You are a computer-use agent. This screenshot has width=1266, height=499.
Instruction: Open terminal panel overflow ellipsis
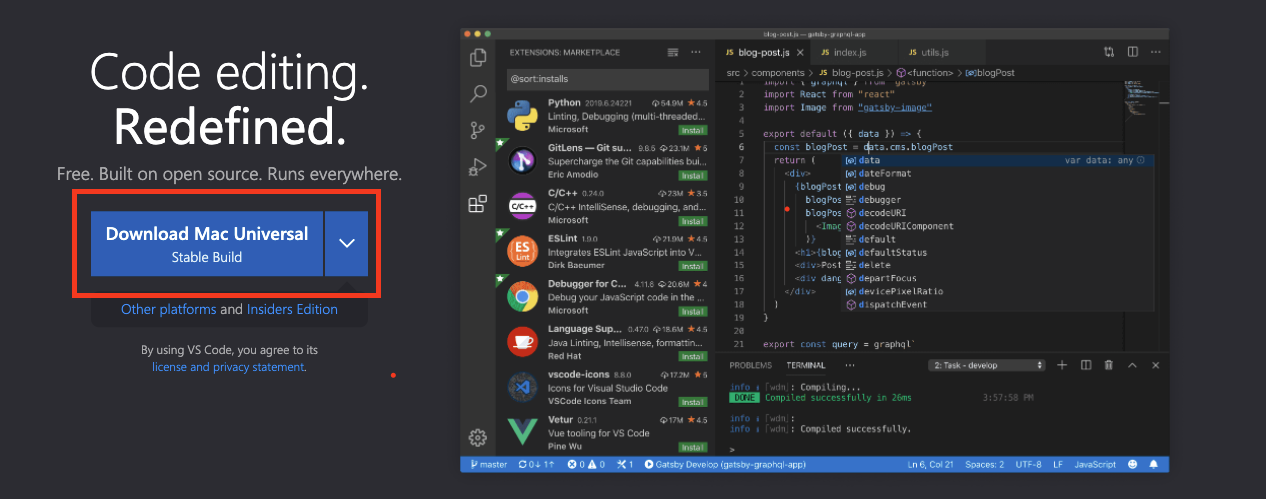pos(850,365)
